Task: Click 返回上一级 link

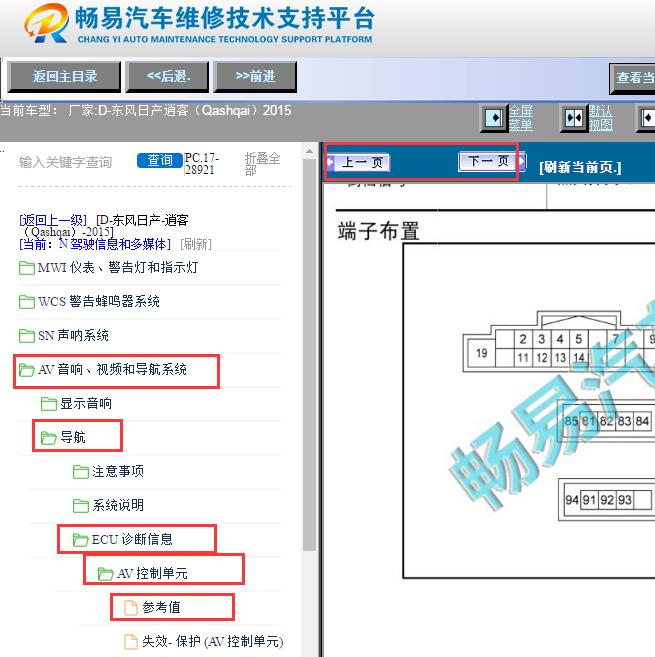Action: 53,220
